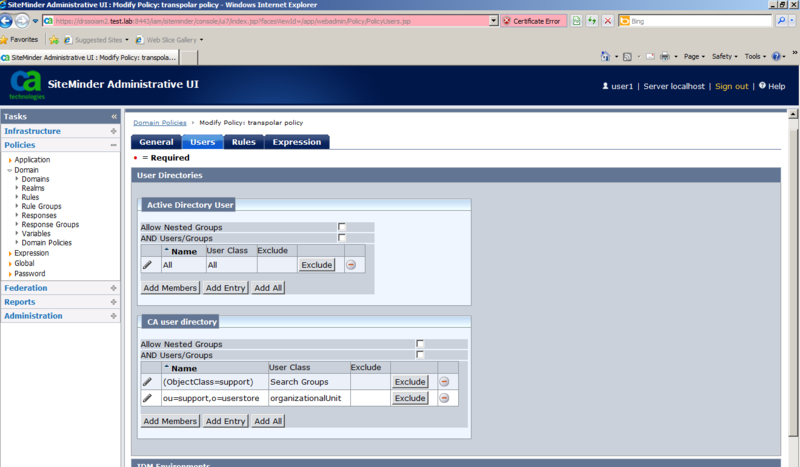Click Domain Policies breadcrumb link

(x=160, y=122)
